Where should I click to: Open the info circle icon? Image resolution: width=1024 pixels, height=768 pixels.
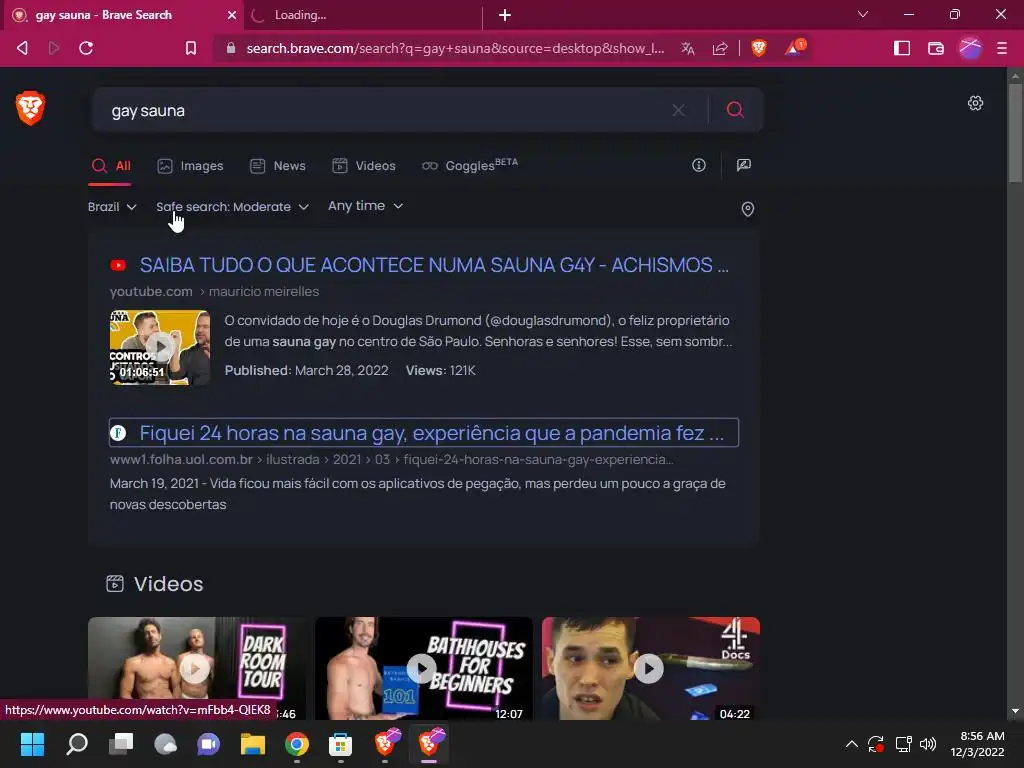(x=699, y=165)
